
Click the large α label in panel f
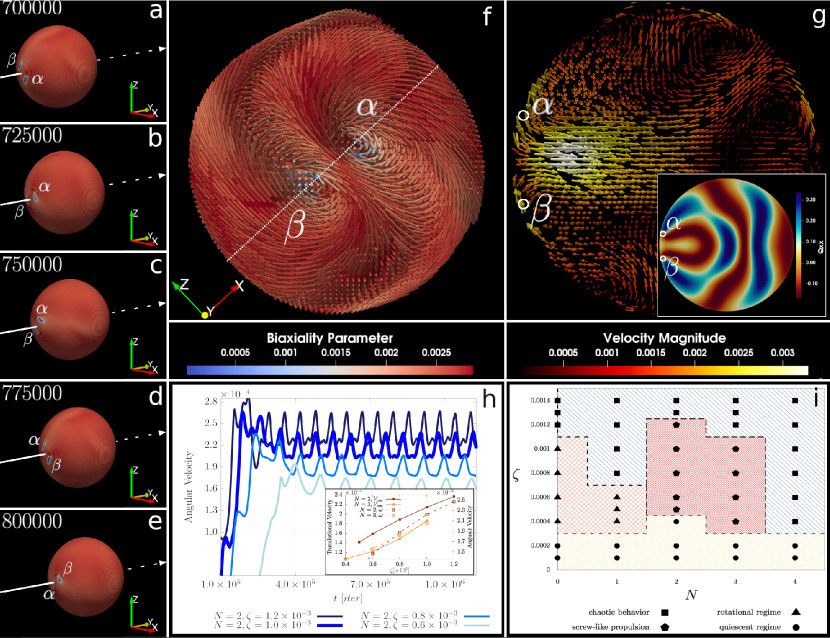click(367, 106)
